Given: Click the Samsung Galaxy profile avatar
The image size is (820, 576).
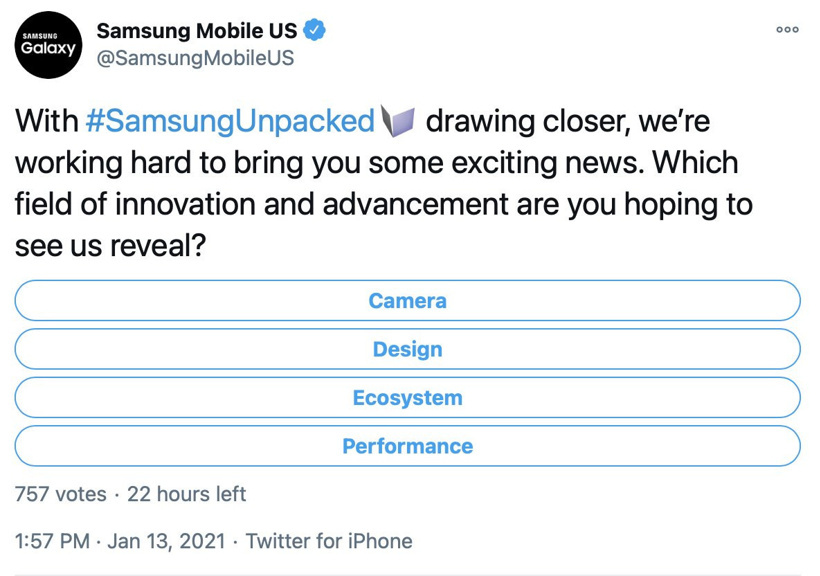Looking at the screenshot, I should (x=48, y=45).
